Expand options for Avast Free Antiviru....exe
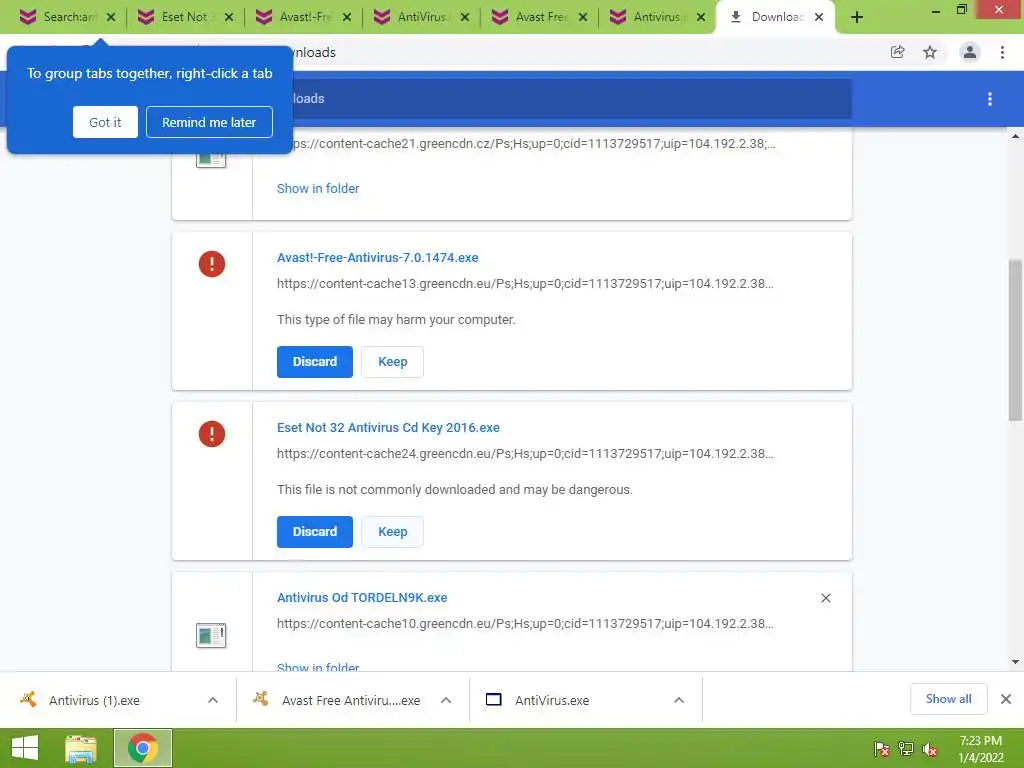 point(446,700)
